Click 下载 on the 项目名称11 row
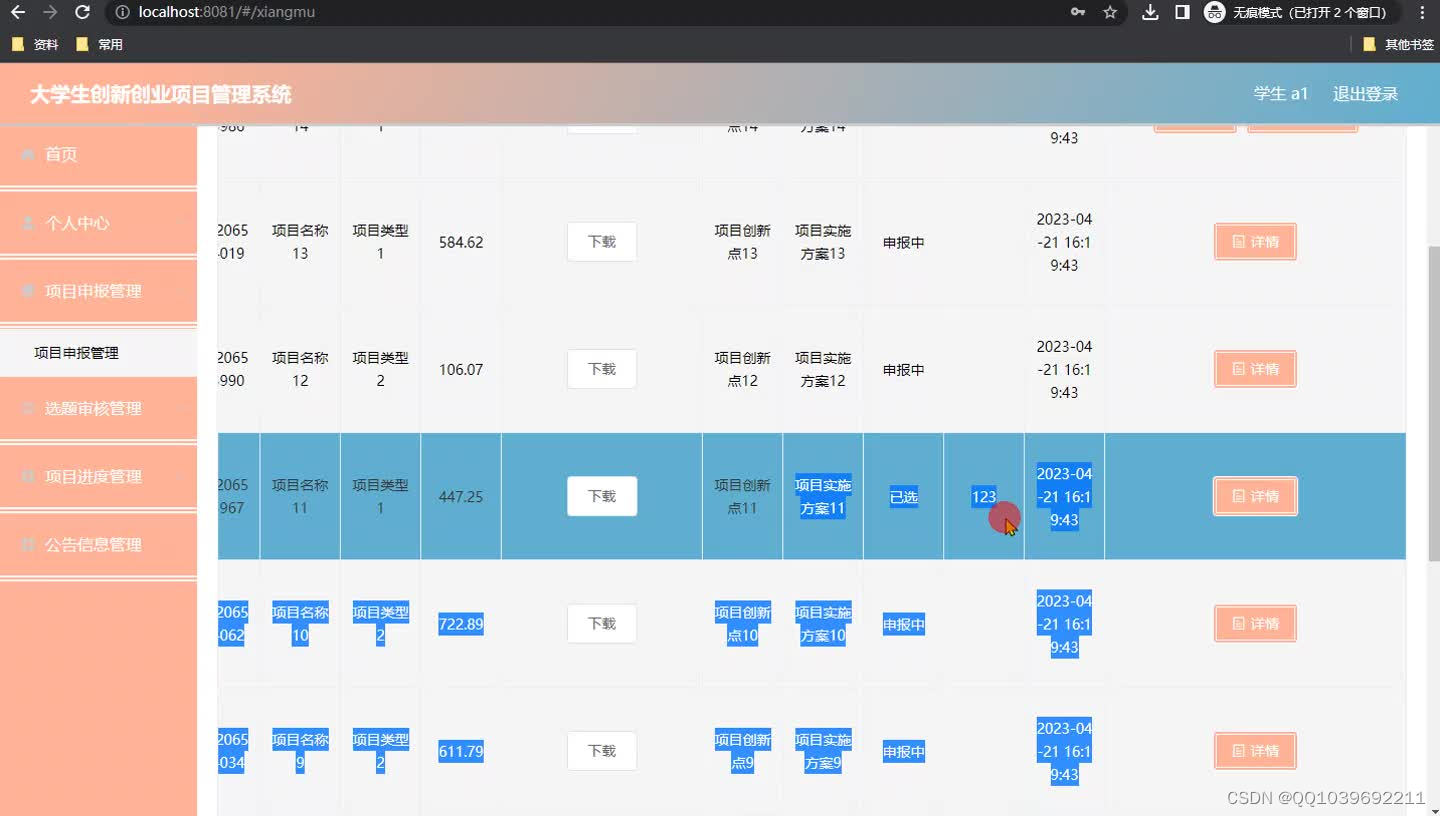The height and width of the screenshot is (816, 1440). (601, 495)
